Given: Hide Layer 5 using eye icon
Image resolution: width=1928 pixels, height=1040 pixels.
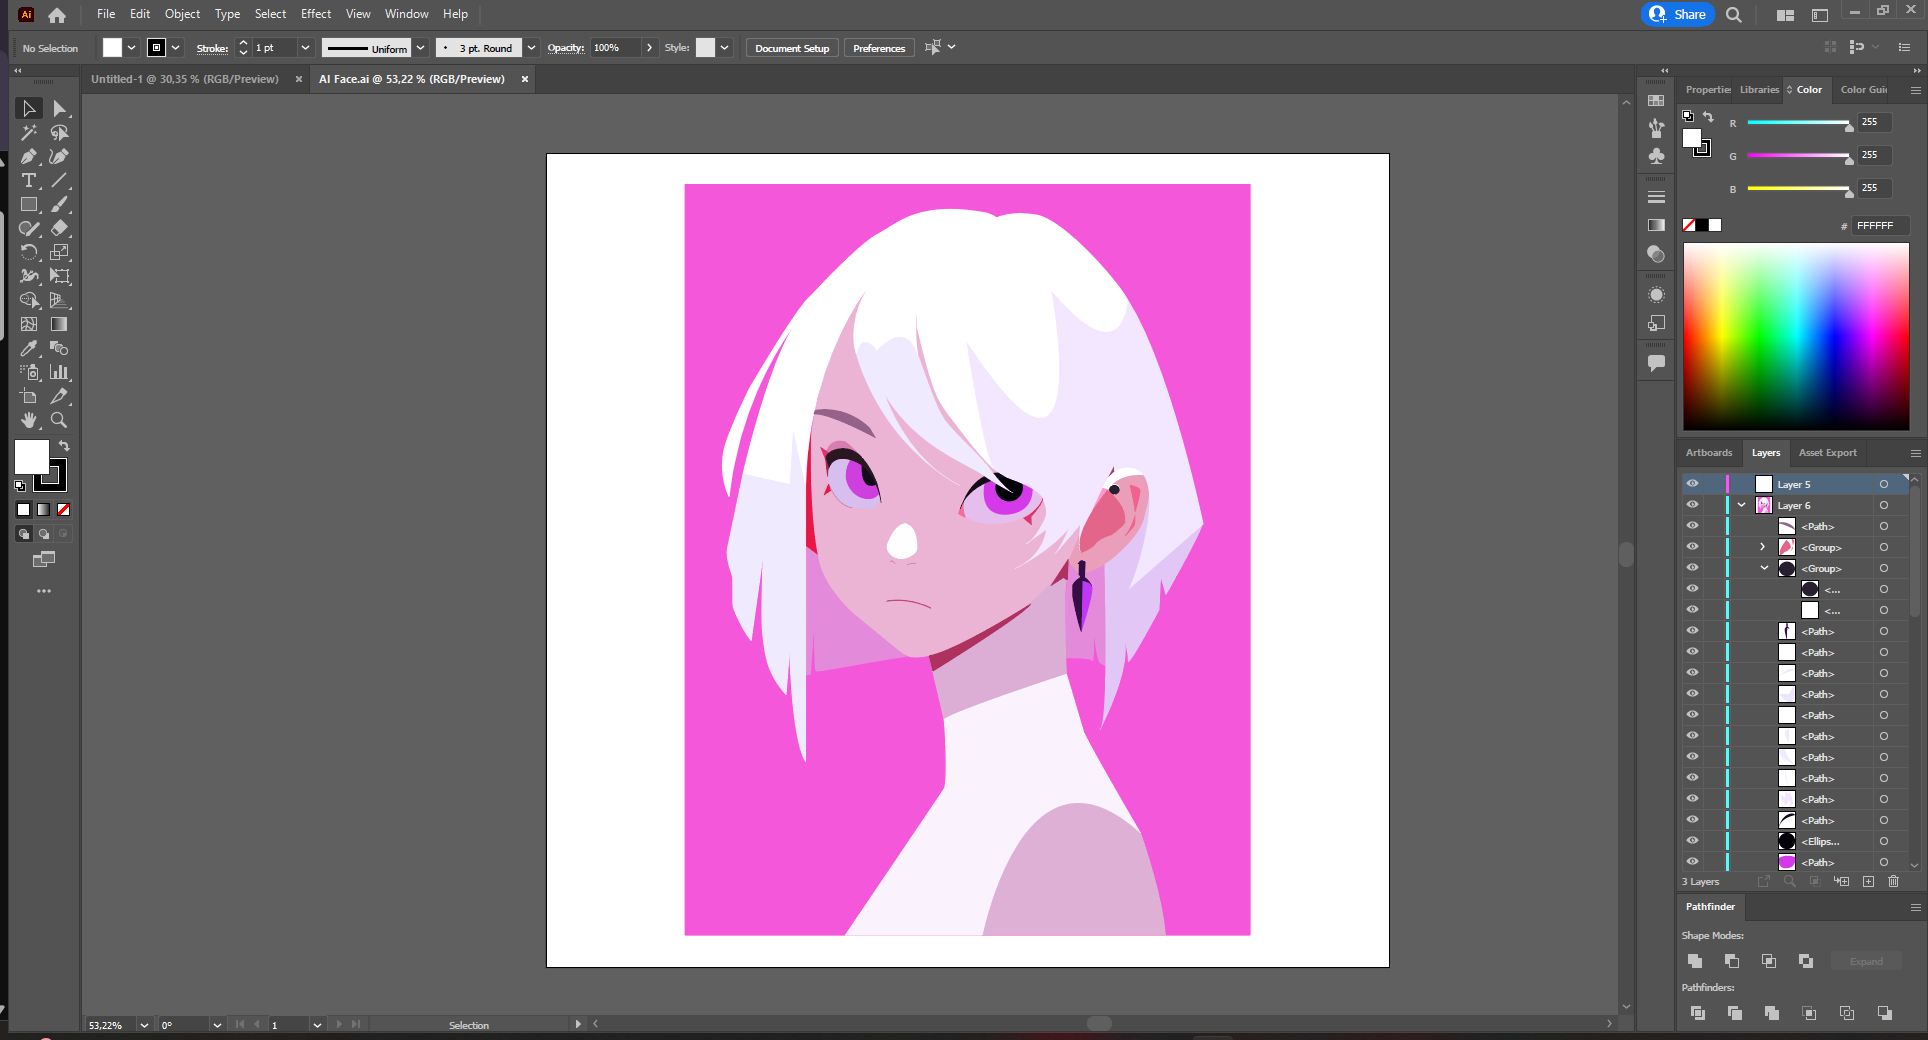Looking at the screenshot, I should [x=1692, y=484].
